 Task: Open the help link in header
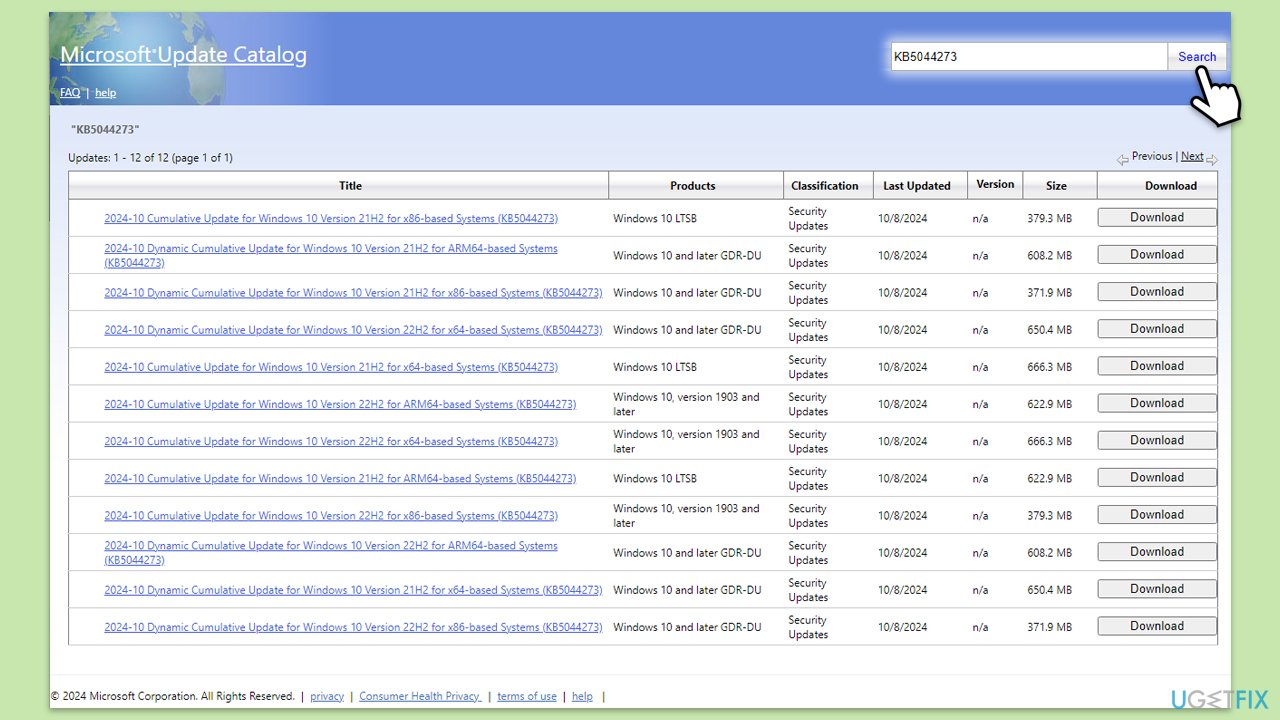pos(105,93)
